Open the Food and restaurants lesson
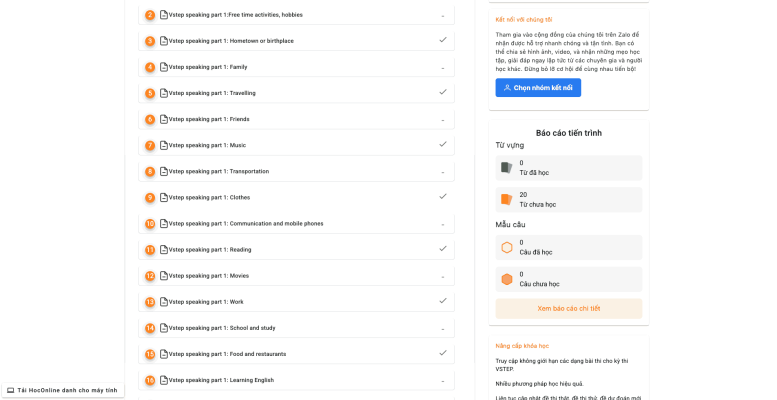 [296, 354]
